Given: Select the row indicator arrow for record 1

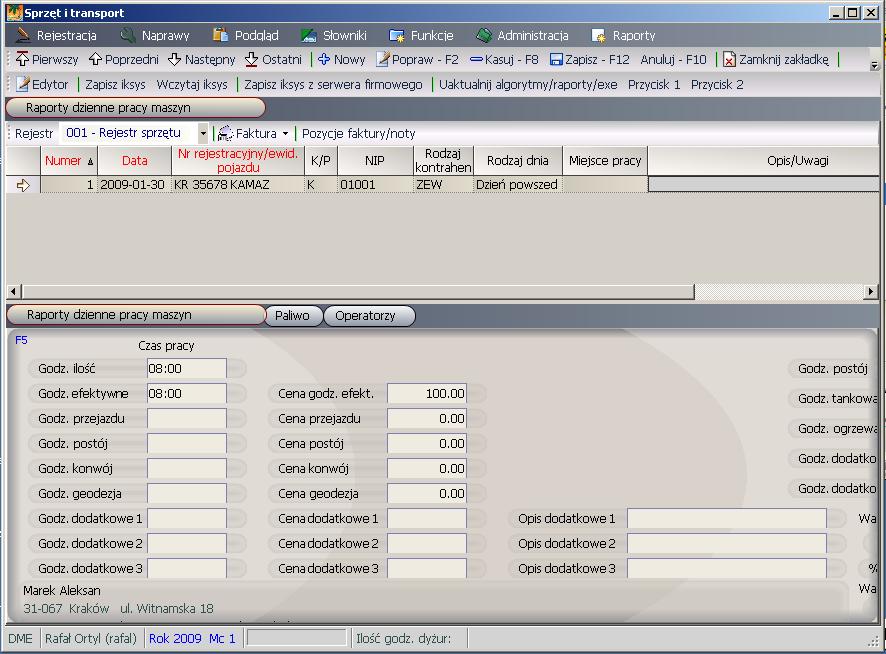Looking at the screenshot, I should pos(23,185).
